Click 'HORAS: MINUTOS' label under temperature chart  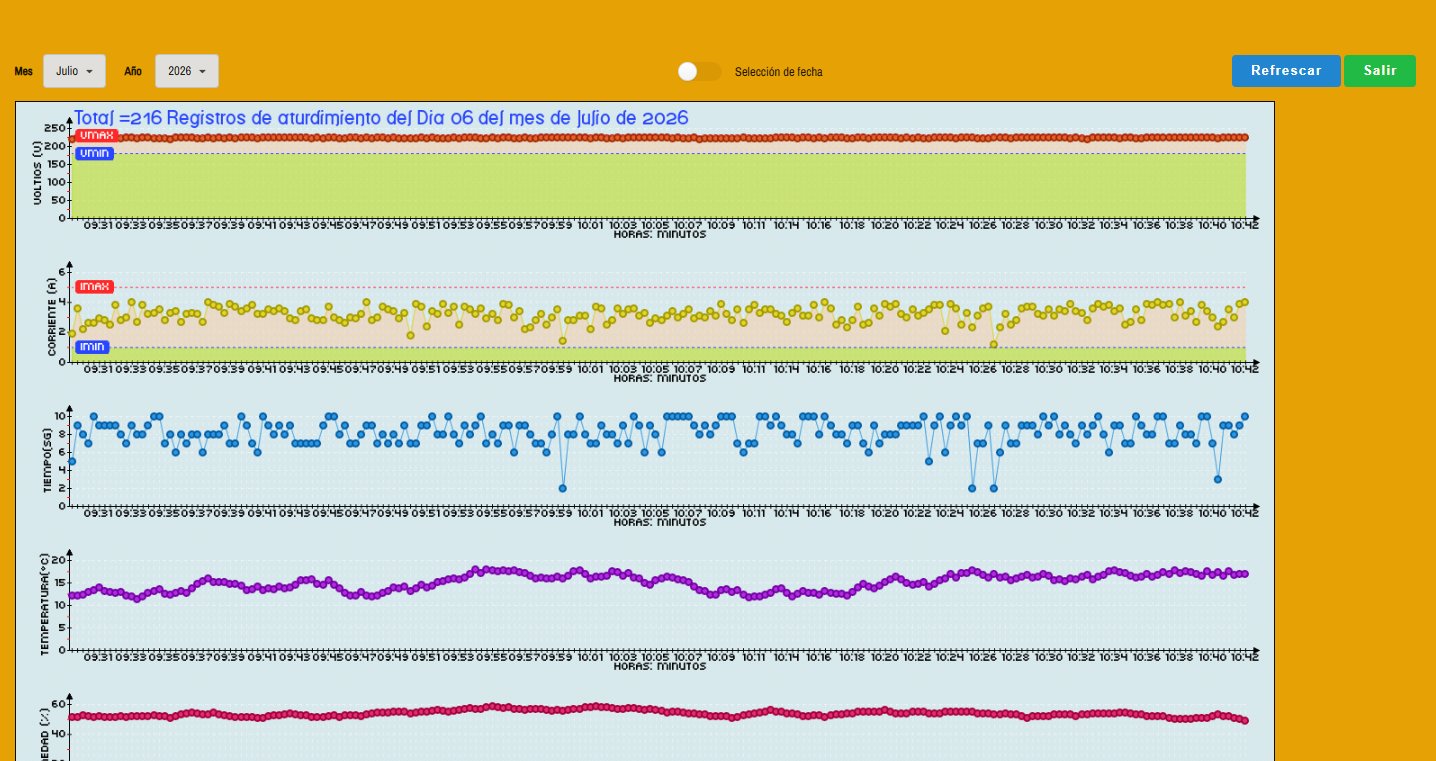pyautogui.click(x=660, y=666)
